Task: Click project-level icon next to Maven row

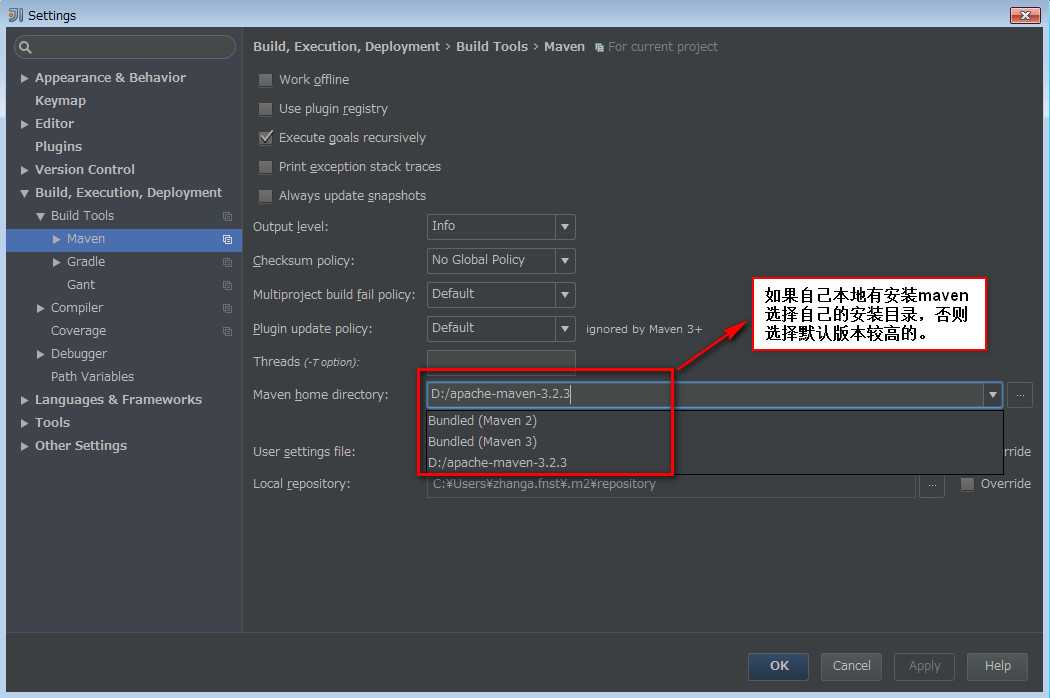Action: tap(227, 239)
